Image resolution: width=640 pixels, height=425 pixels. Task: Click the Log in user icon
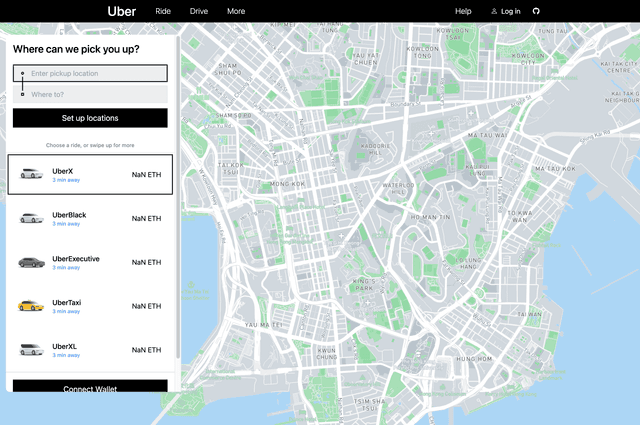point(494,11)
